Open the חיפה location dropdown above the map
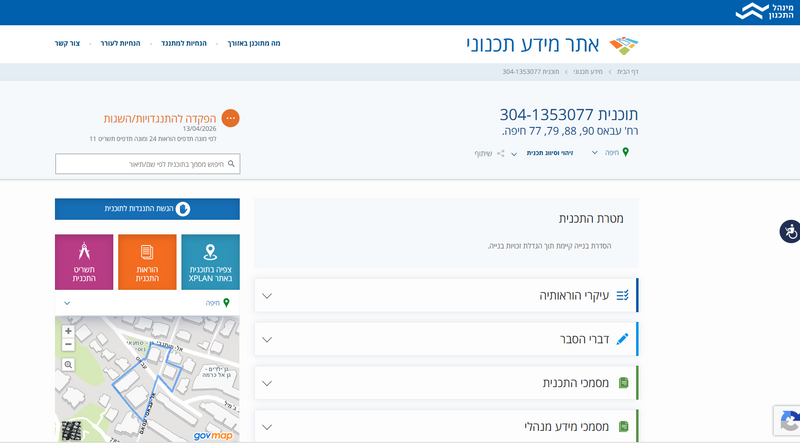 pyautogui.click(x=147, y=303)
